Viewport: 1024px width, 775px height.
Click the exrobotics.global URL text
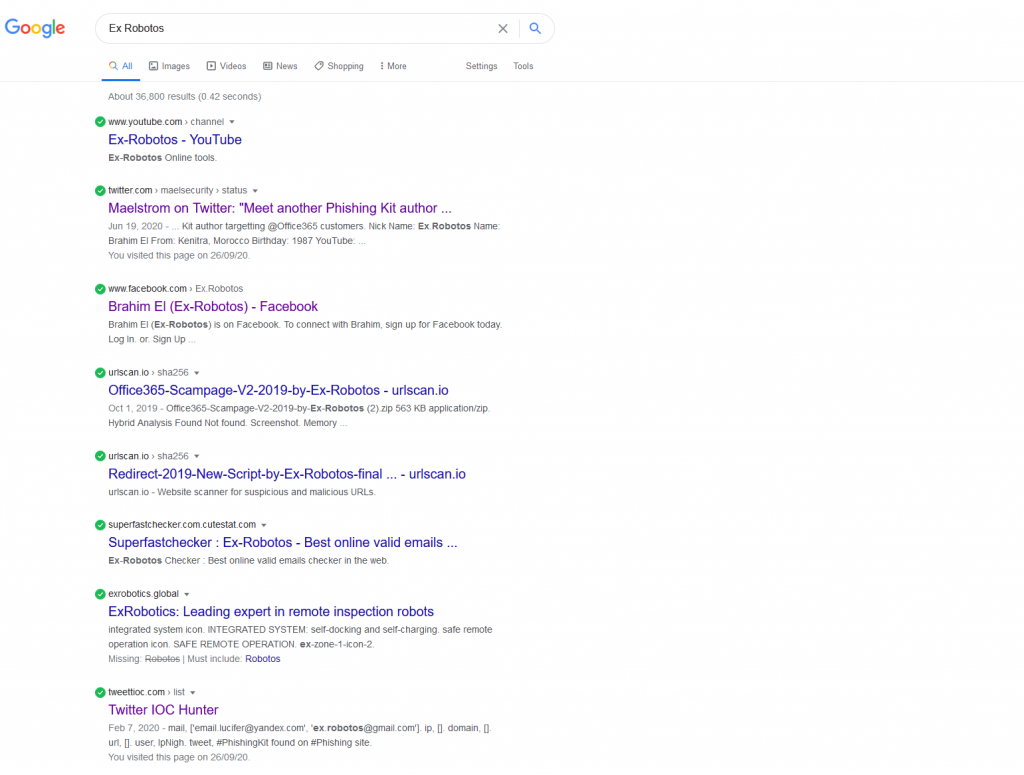pyautogui.click(x=144, y=594)
